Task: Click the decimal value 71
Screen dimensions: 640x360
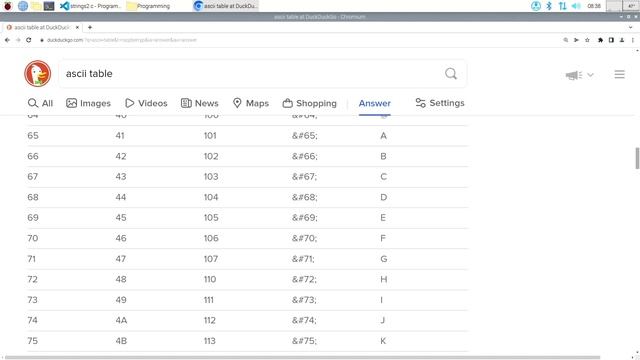Action: (x=31, y=259)
